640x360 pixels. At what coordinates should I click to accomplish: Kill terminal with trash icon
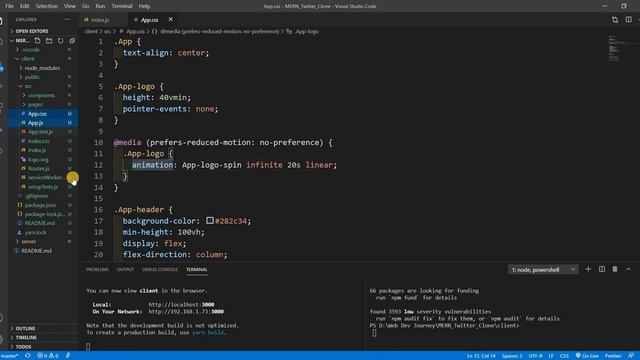(x=615, y=269)
